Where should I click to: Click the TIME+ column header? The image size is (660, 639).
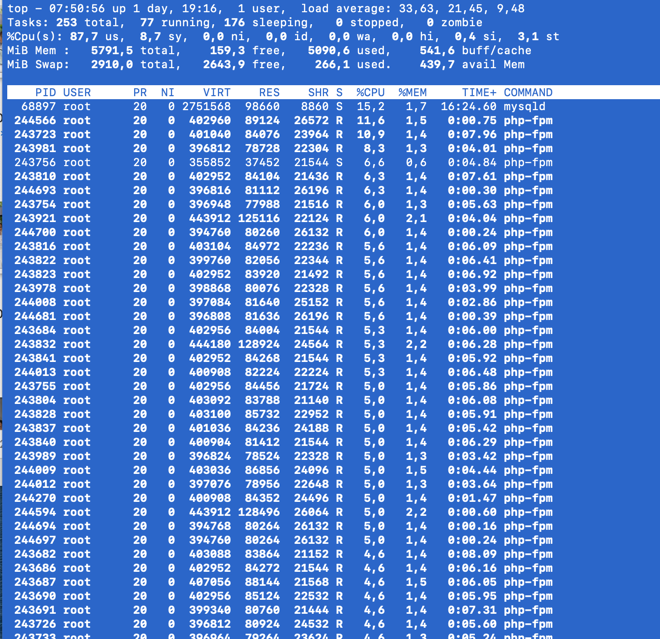point(478,92)
